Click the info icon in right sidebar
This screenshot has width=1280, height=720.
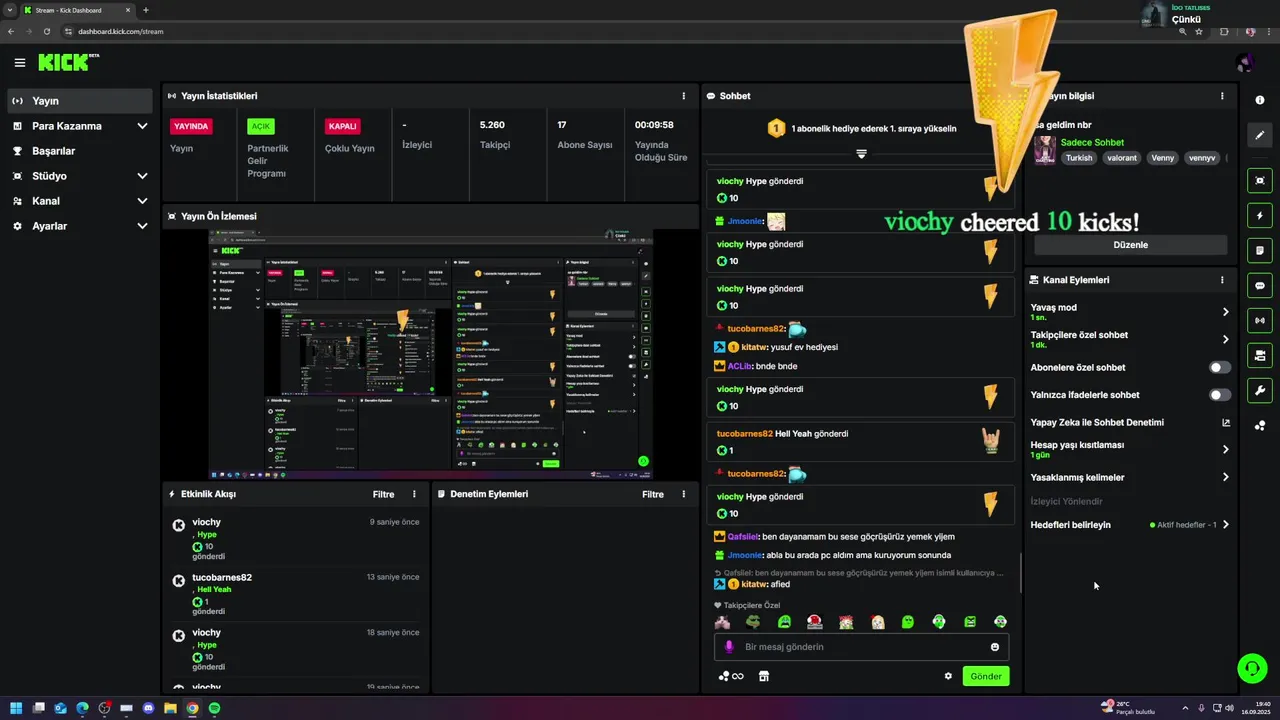1259,100
